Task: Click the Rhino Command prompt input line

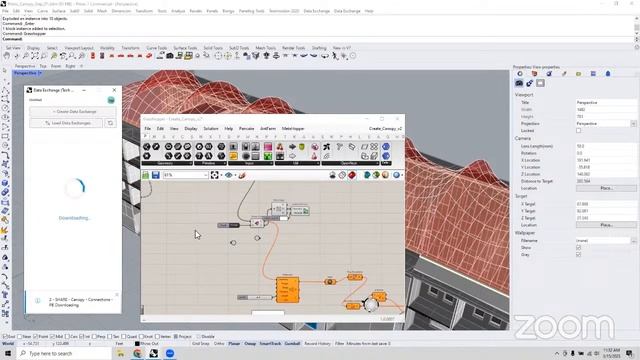Action: click(318, 39)
